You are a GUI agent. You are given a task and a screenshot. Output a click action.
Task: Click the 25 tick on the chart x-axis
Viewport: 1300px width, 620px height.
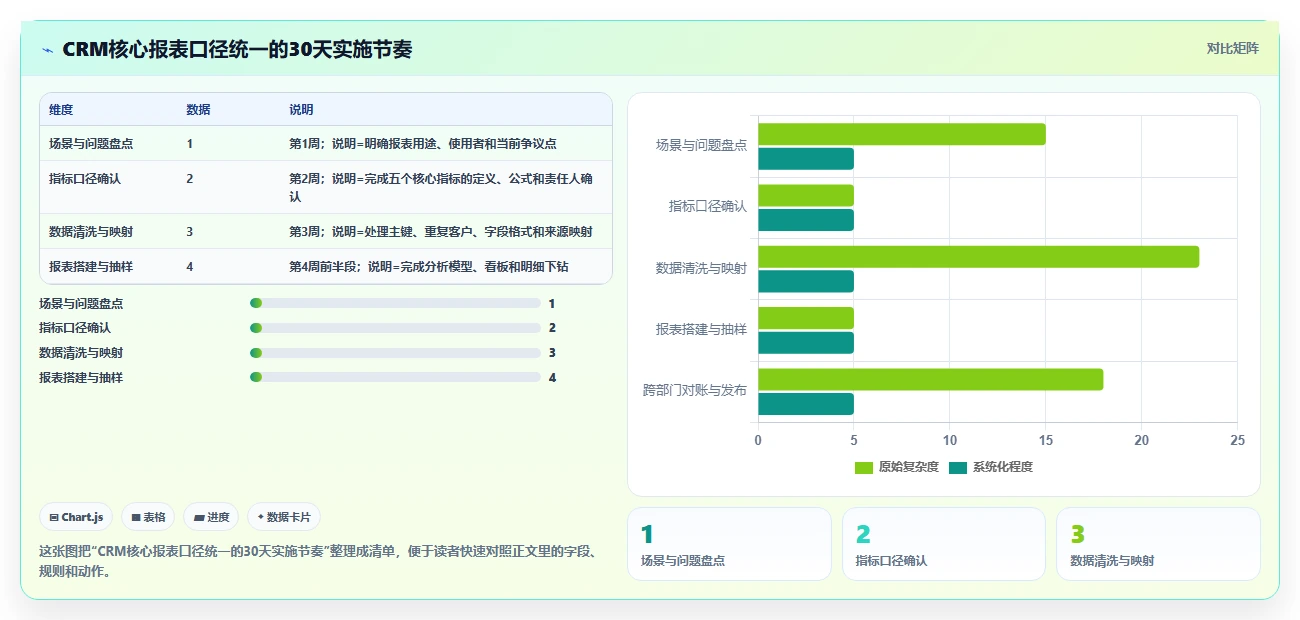(x=1237, y=440)
